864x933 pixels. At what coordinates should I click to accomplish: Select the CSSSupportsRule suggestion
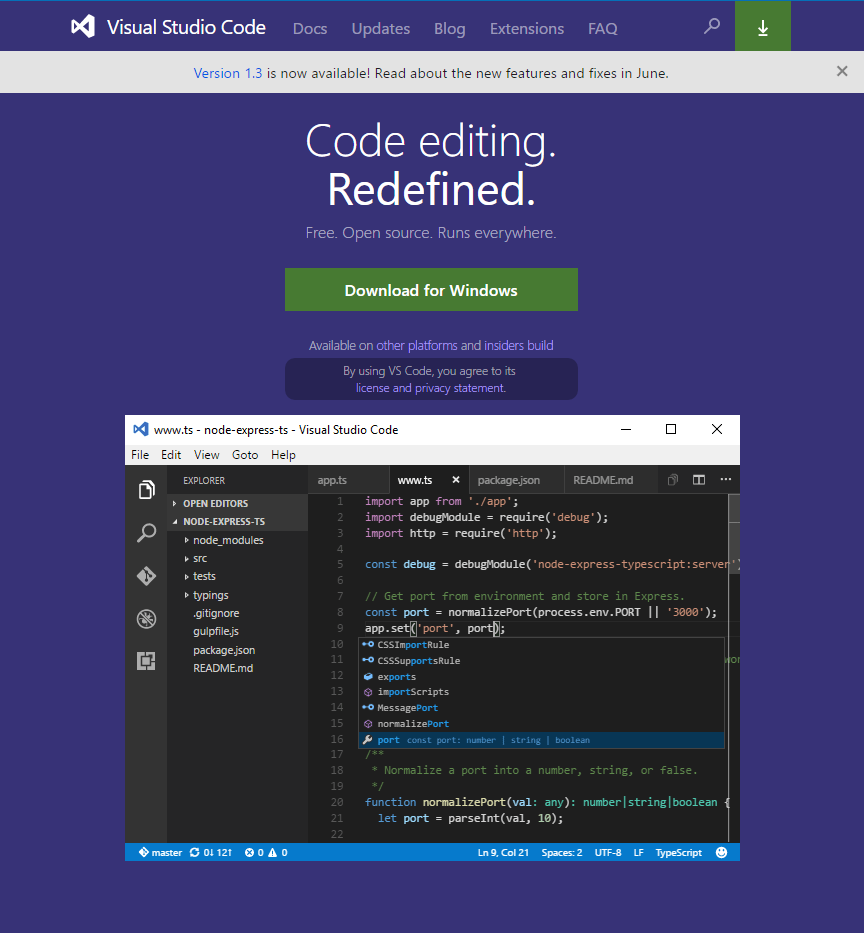[541, 660]
